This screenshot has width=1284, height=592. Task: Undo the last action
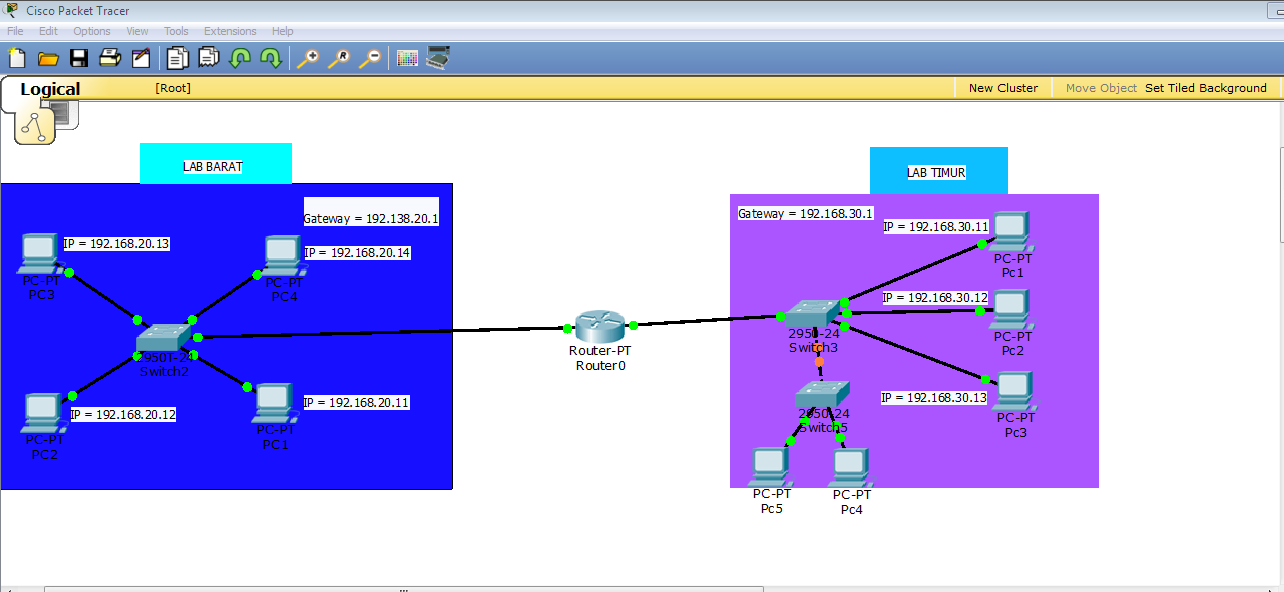click(239, 58)
